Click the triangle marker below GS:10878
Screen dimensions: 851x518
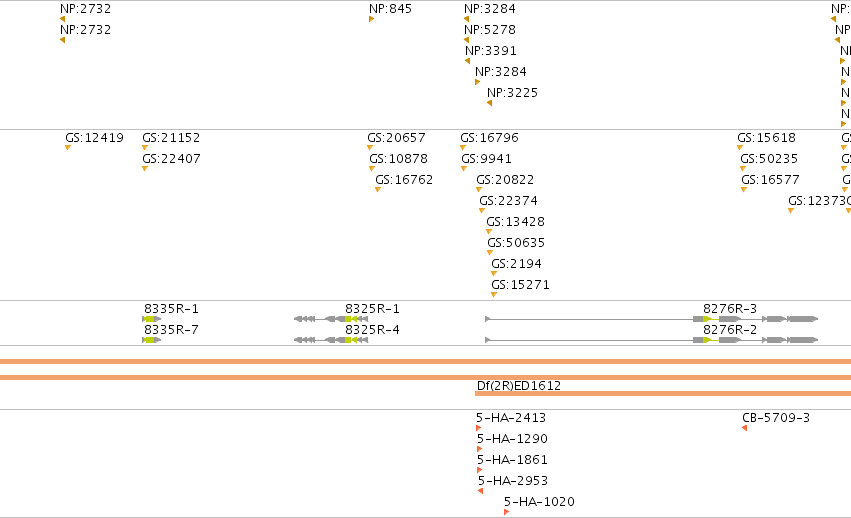(x=372, y=169)
